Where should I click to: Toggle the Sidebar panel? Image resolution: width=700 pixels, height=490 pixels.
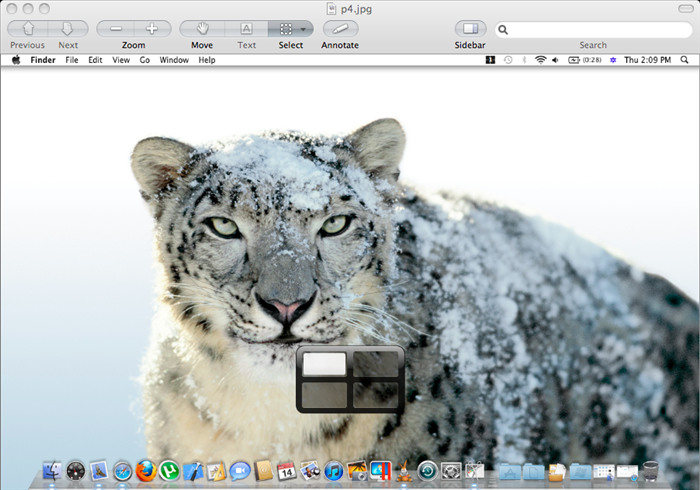(x=470, y=29)
